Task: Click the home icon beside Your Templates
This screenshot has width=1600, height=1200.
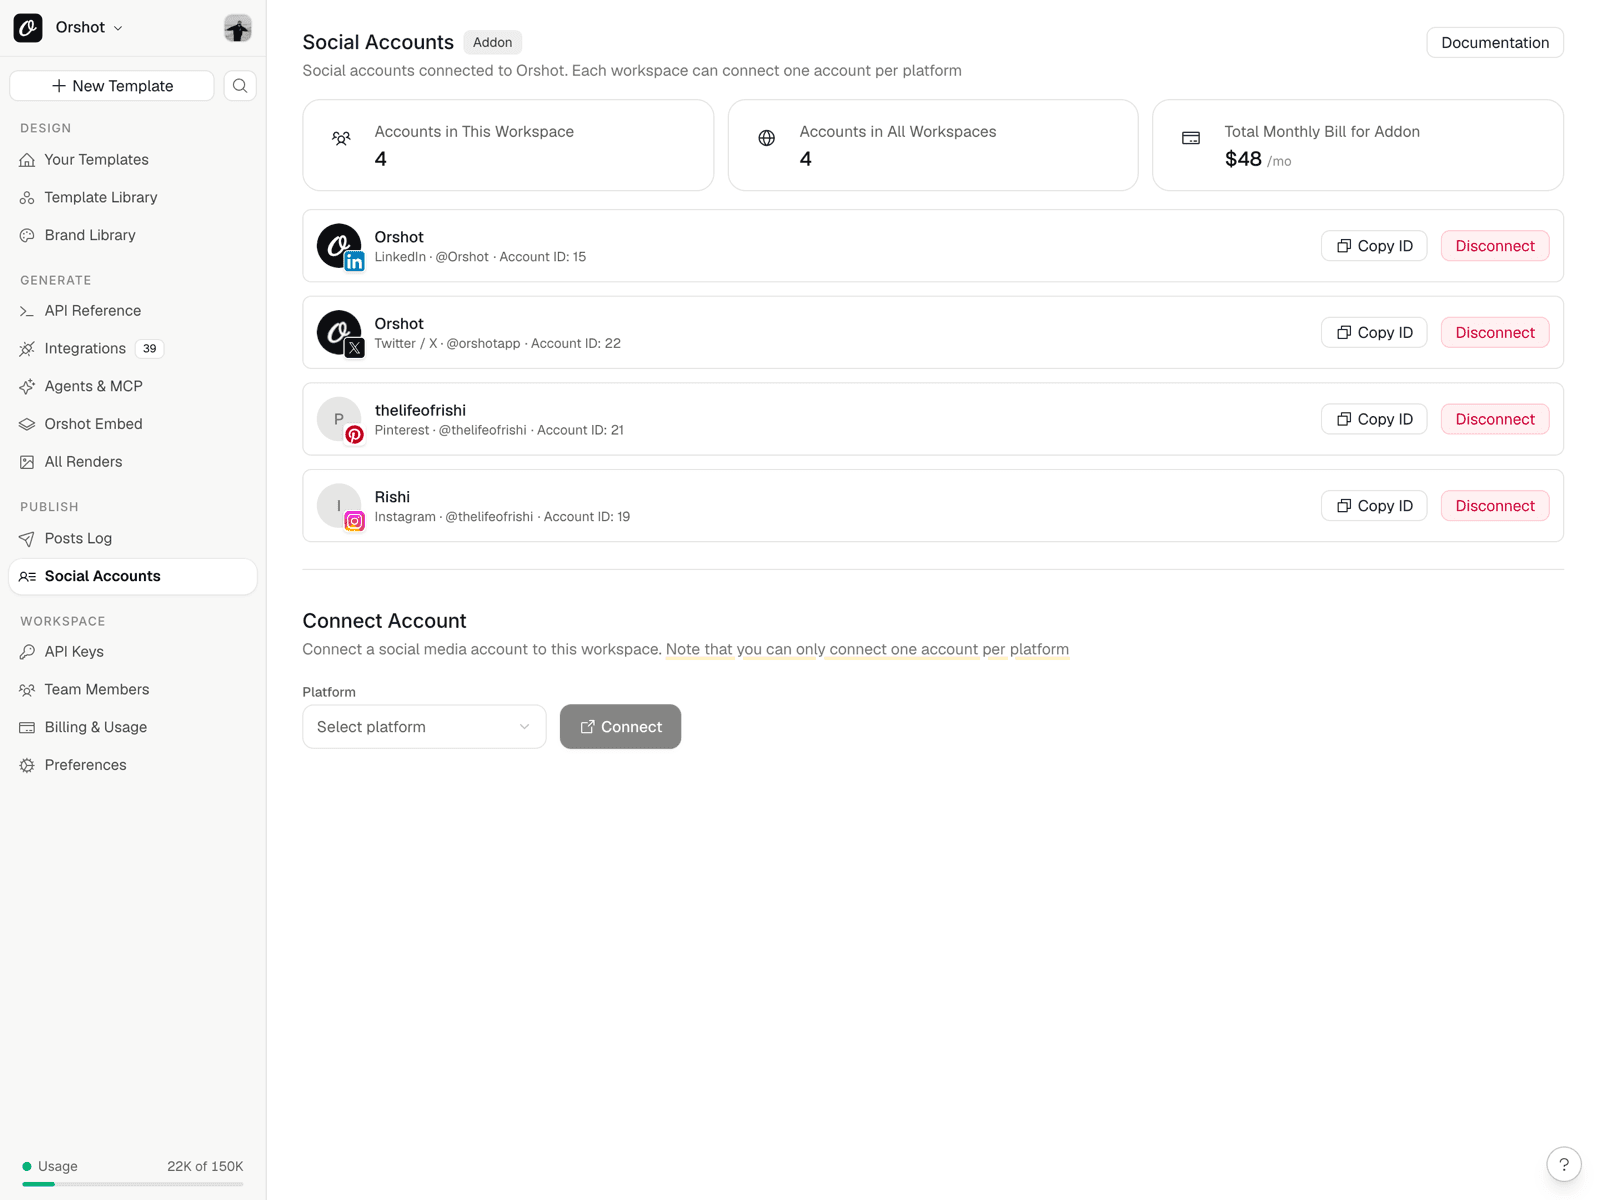Action: point(27,160)
